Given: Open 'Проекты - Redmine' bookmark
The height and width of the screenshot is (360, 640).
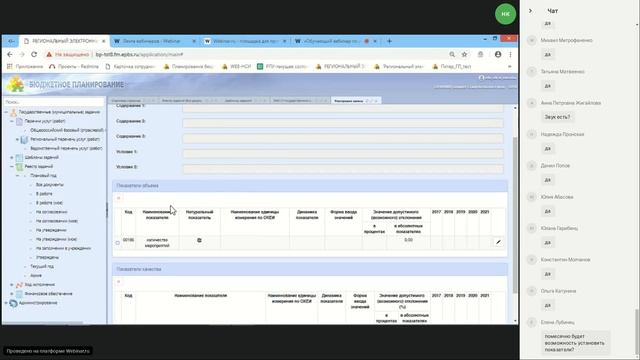Looking at the screenshot, I should pyautogui.click(x=74, y=67).
